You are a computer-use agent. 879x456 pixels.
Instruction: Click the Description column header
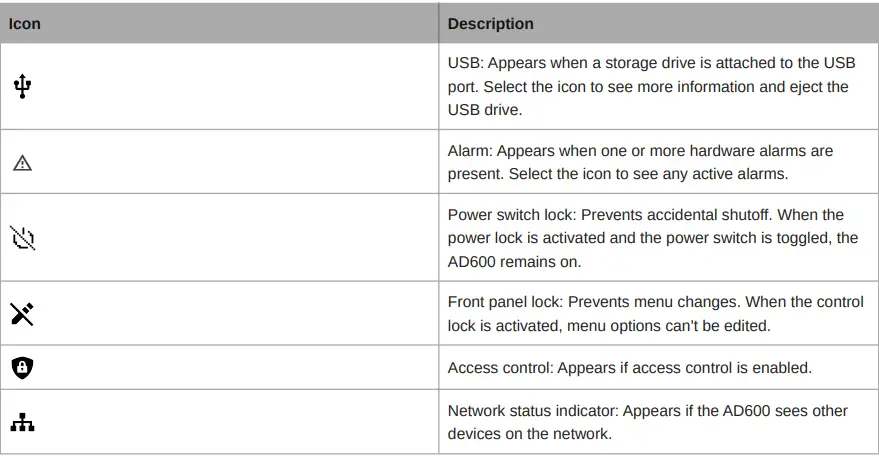coord(490,23)
